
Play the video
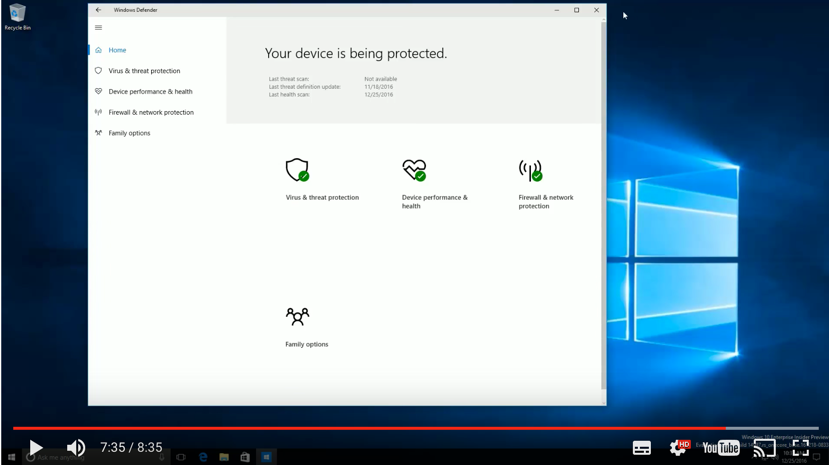pyautogui.click(x=35, y=448)
